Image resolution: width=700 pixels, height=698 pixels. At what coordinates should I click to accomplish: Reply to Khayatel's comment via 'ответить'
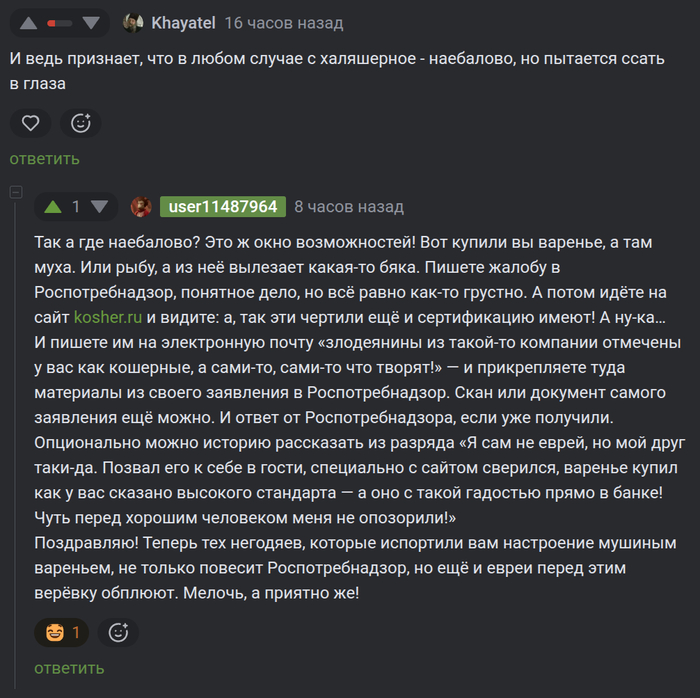click(x=45, y=159)
